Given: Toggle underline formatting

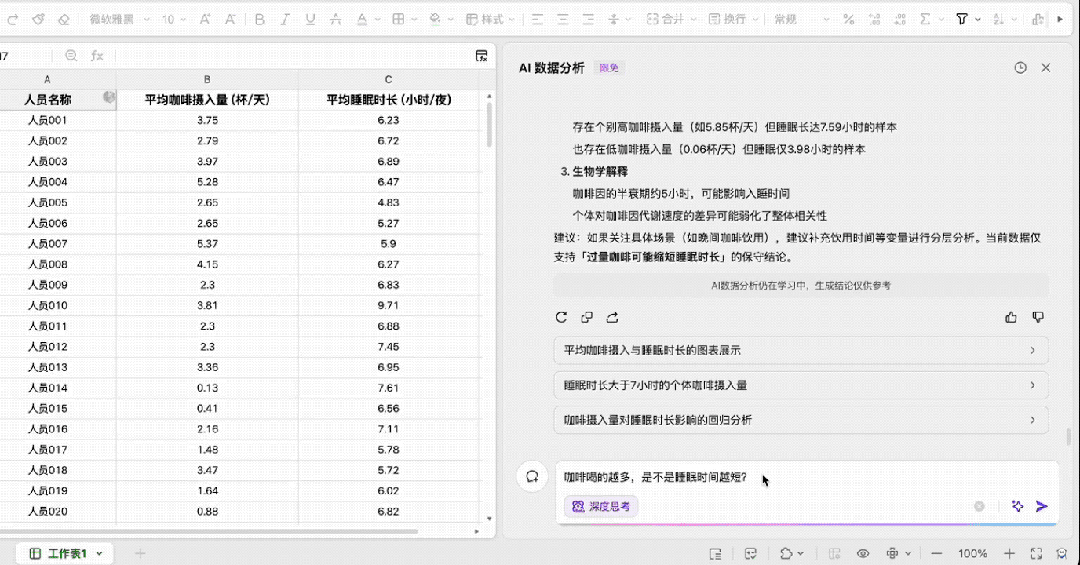Looking at the screenshot, I should tap(311, 19).
